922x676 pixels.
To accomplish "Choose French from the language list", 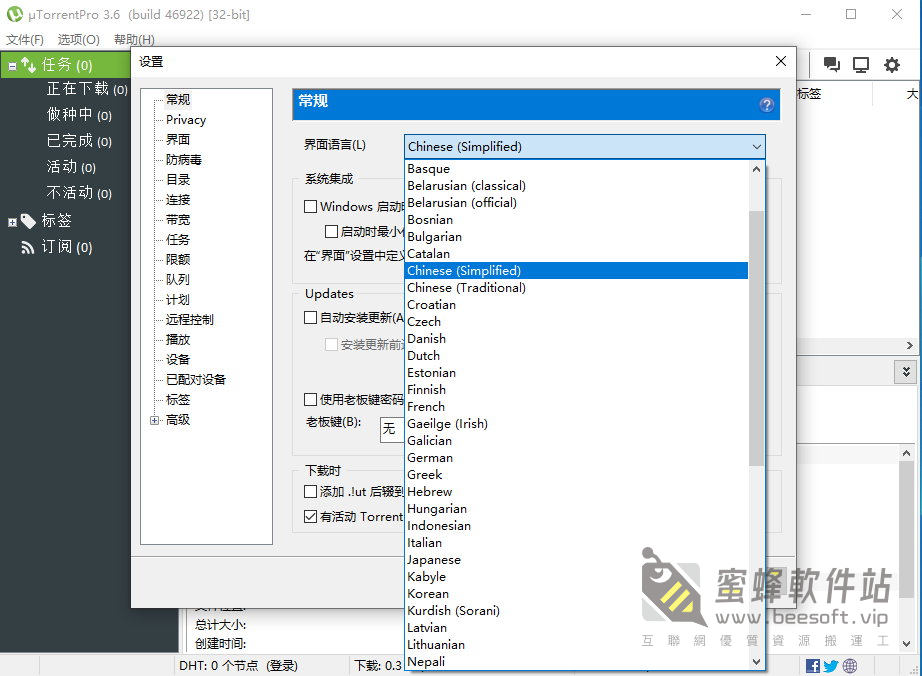I will [577, 407].
